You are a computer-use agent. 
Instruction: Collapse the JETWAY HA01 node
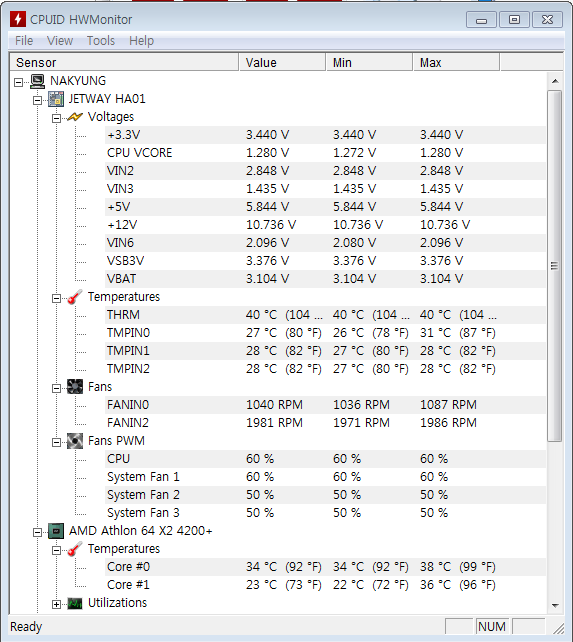(x=37, y=100)
